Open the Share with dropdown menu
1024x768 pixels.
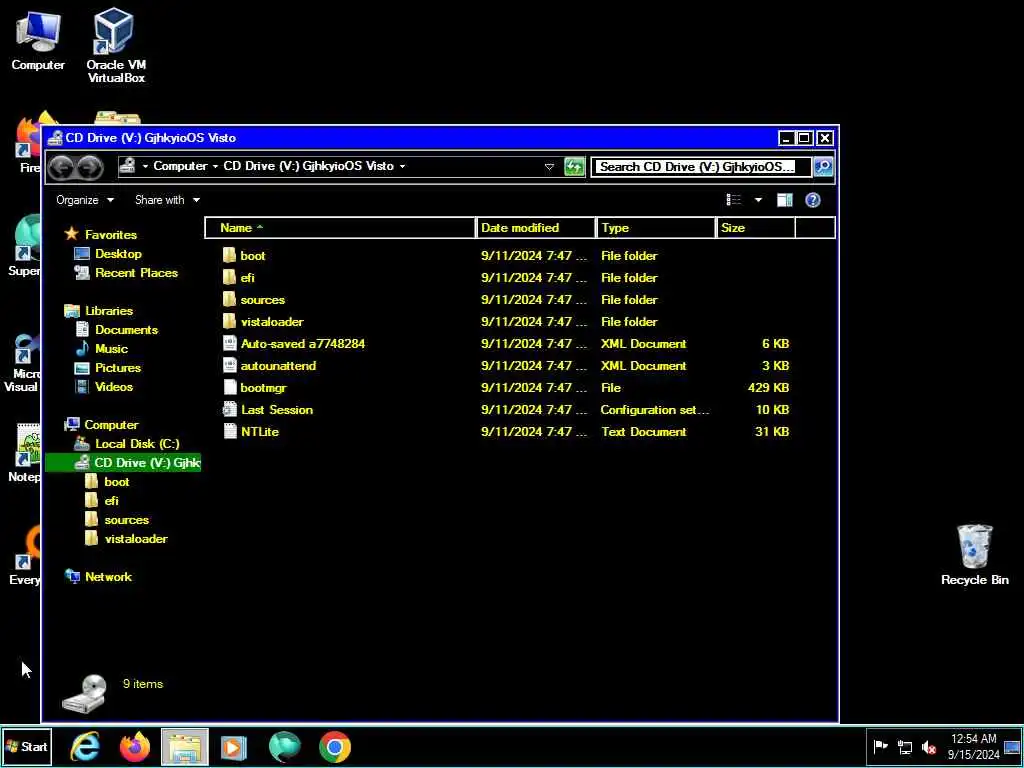pos(167,200)
